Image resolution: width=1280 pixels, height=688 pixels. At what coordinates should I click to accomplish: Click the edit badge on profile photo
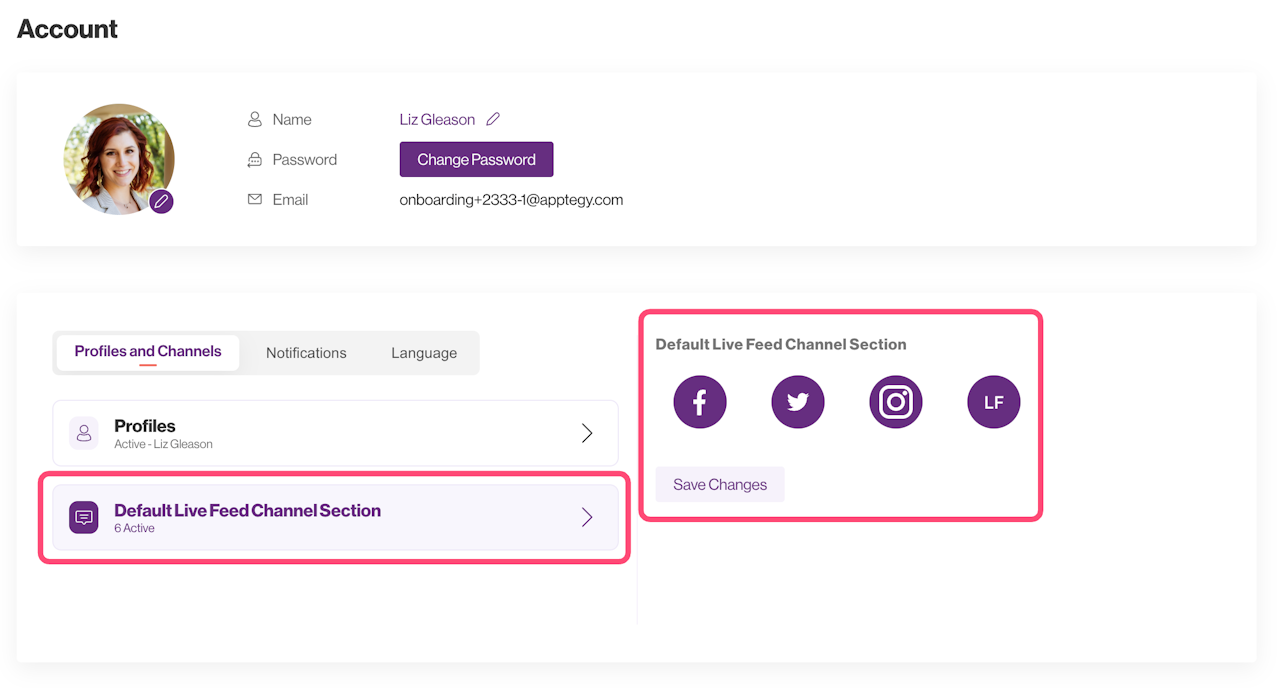click(x=162, y=202)
